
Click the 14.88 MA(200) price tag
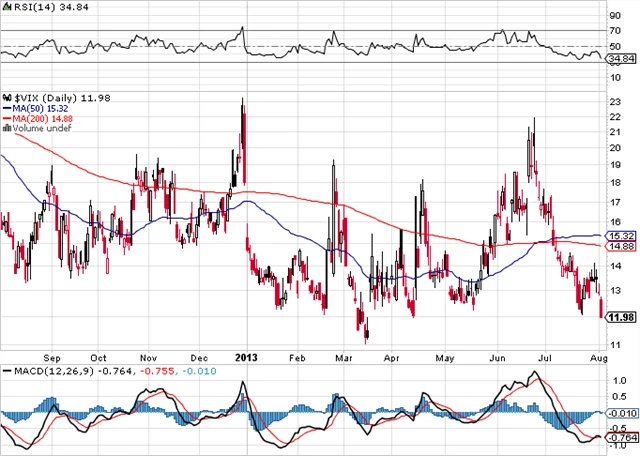(622, 246)
